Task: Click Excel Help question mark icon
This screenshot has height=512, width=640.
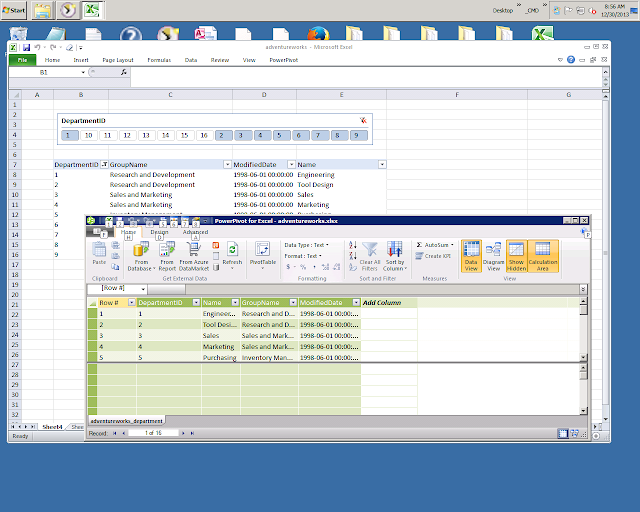Action: 571,60
